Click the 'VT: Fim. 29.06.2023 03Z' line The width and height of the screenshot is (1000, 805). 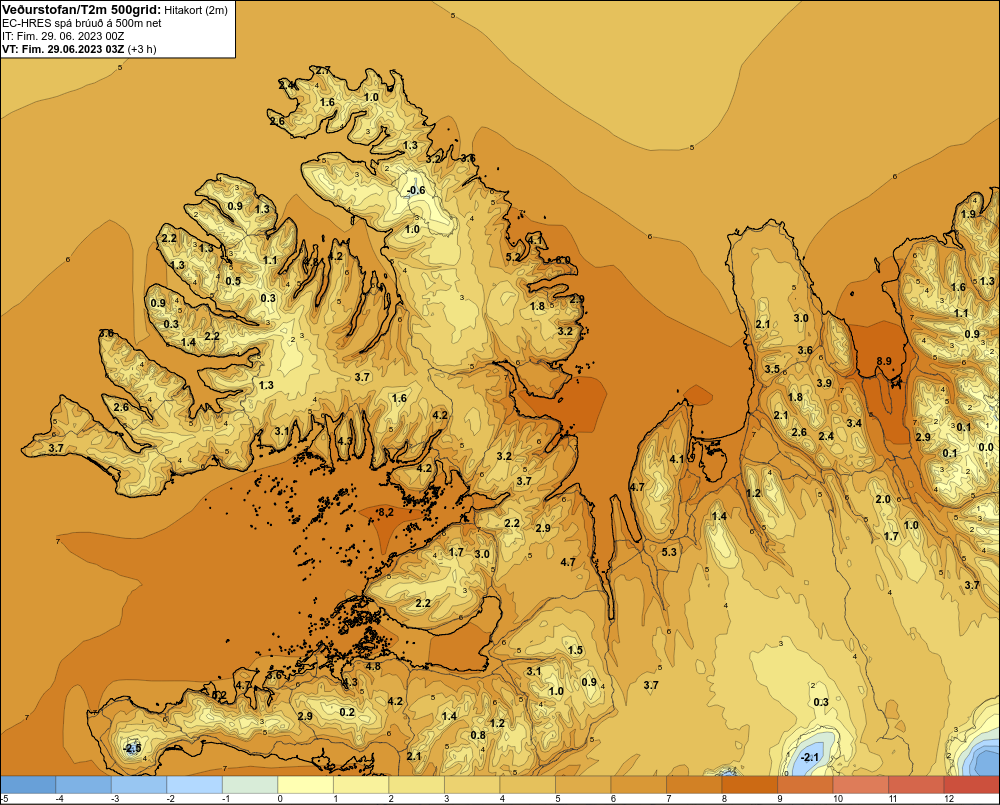pos(63,49)
